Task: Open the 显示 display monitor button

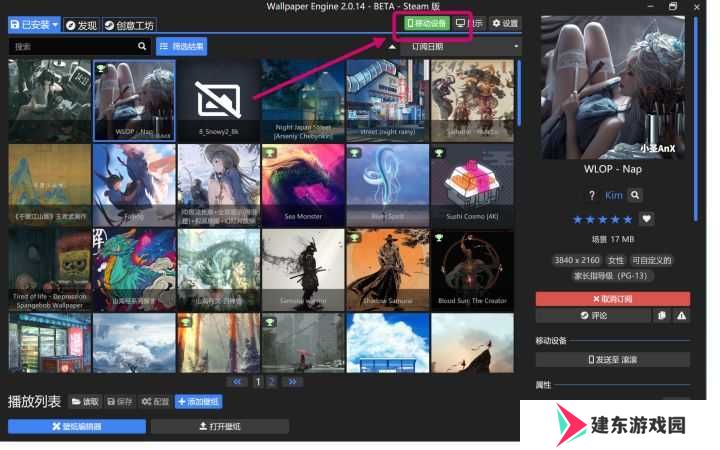Action: tap(468, 23)
